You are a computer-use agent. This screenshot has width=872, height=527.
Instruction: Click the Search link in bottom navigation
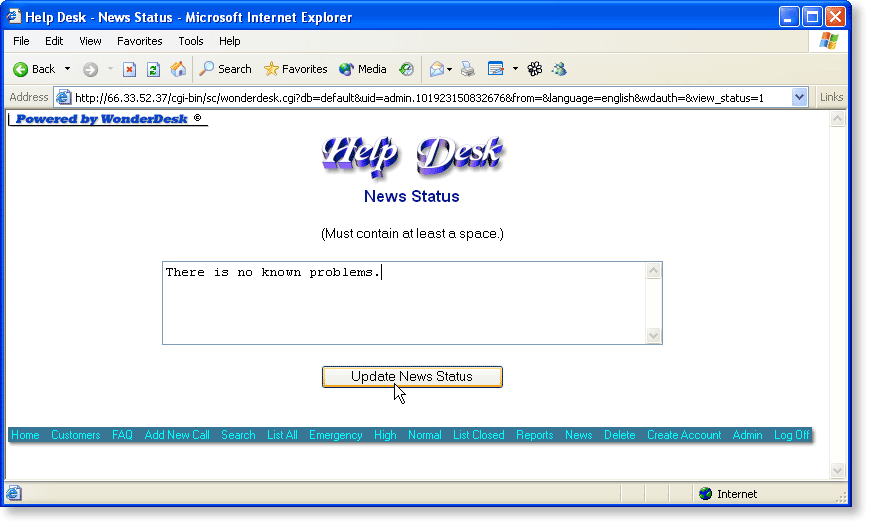(x=238, y=435)
